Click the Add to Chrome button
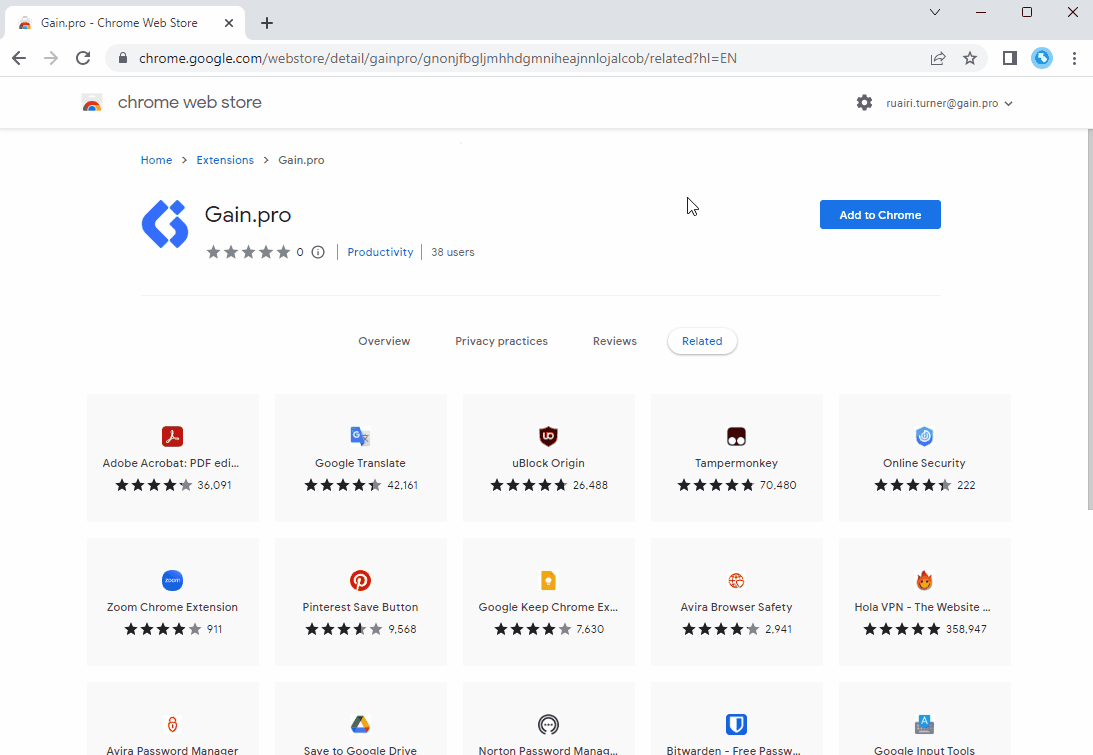 click(879, 214)
